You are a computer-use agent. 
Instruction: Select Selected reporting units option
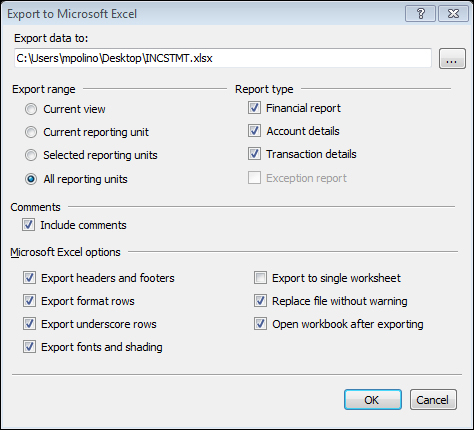31,155
